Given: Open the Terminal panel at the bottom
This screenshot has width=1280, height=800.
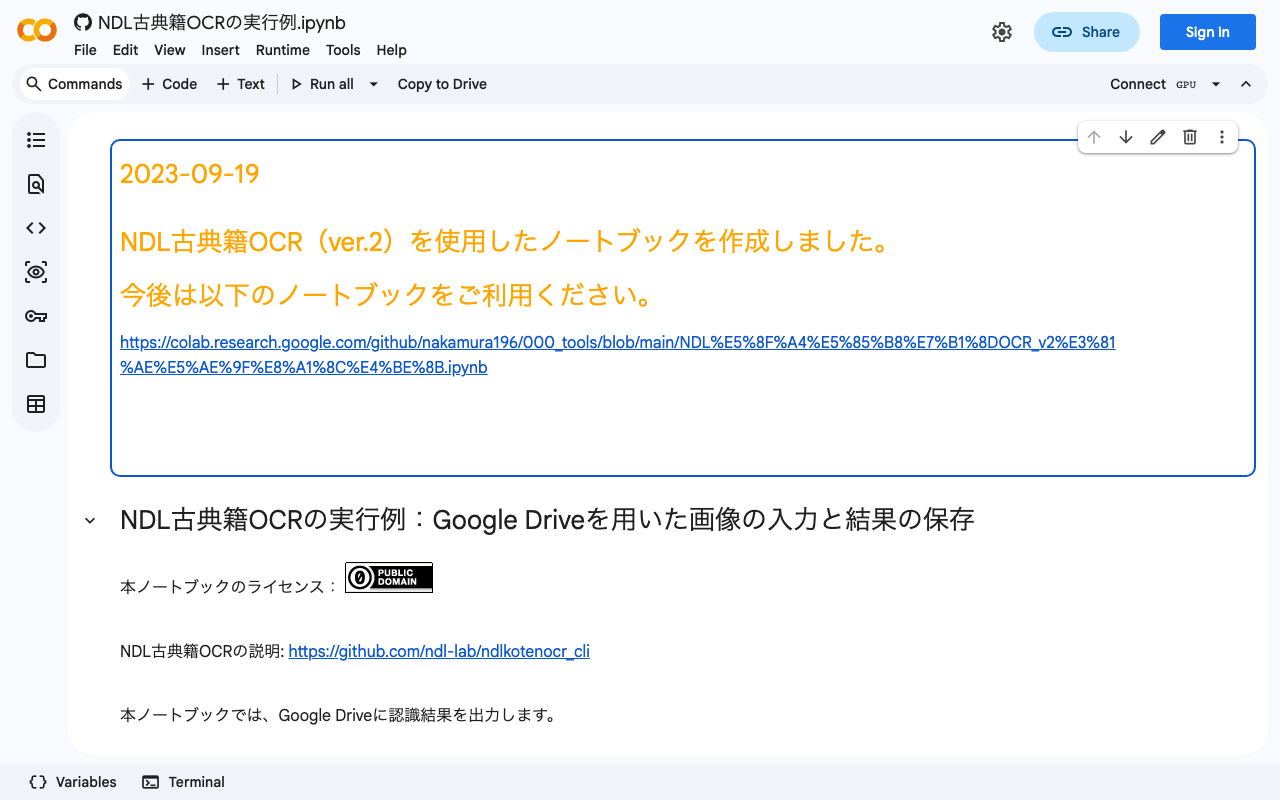Looking at the screenshot, I should pos(183,781).
